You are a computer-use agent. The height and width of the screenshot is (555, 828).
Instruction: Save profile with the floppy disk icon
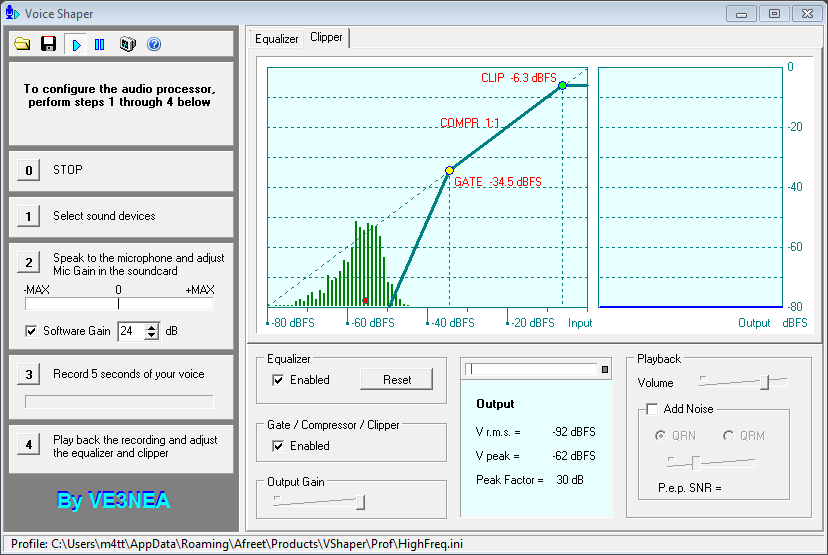(x=48, y=44)
